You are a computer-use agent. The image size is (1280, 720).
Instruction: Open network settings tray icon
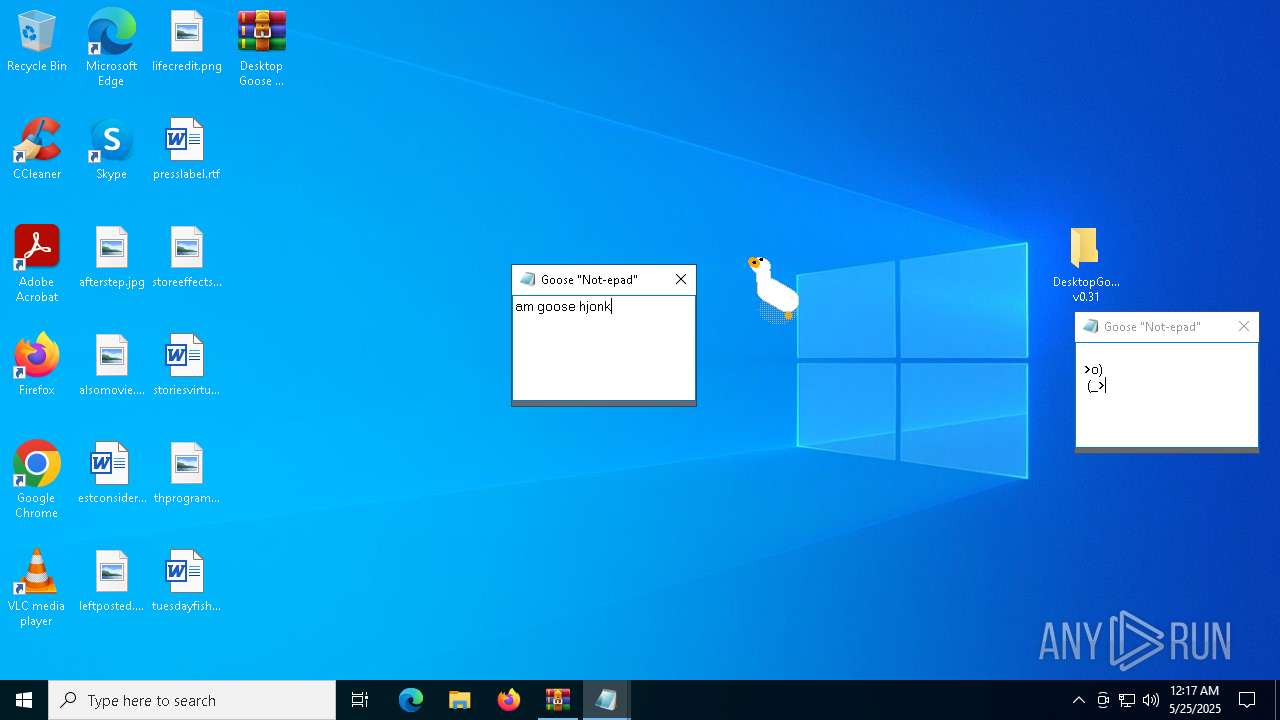(x=1127, y=700)
